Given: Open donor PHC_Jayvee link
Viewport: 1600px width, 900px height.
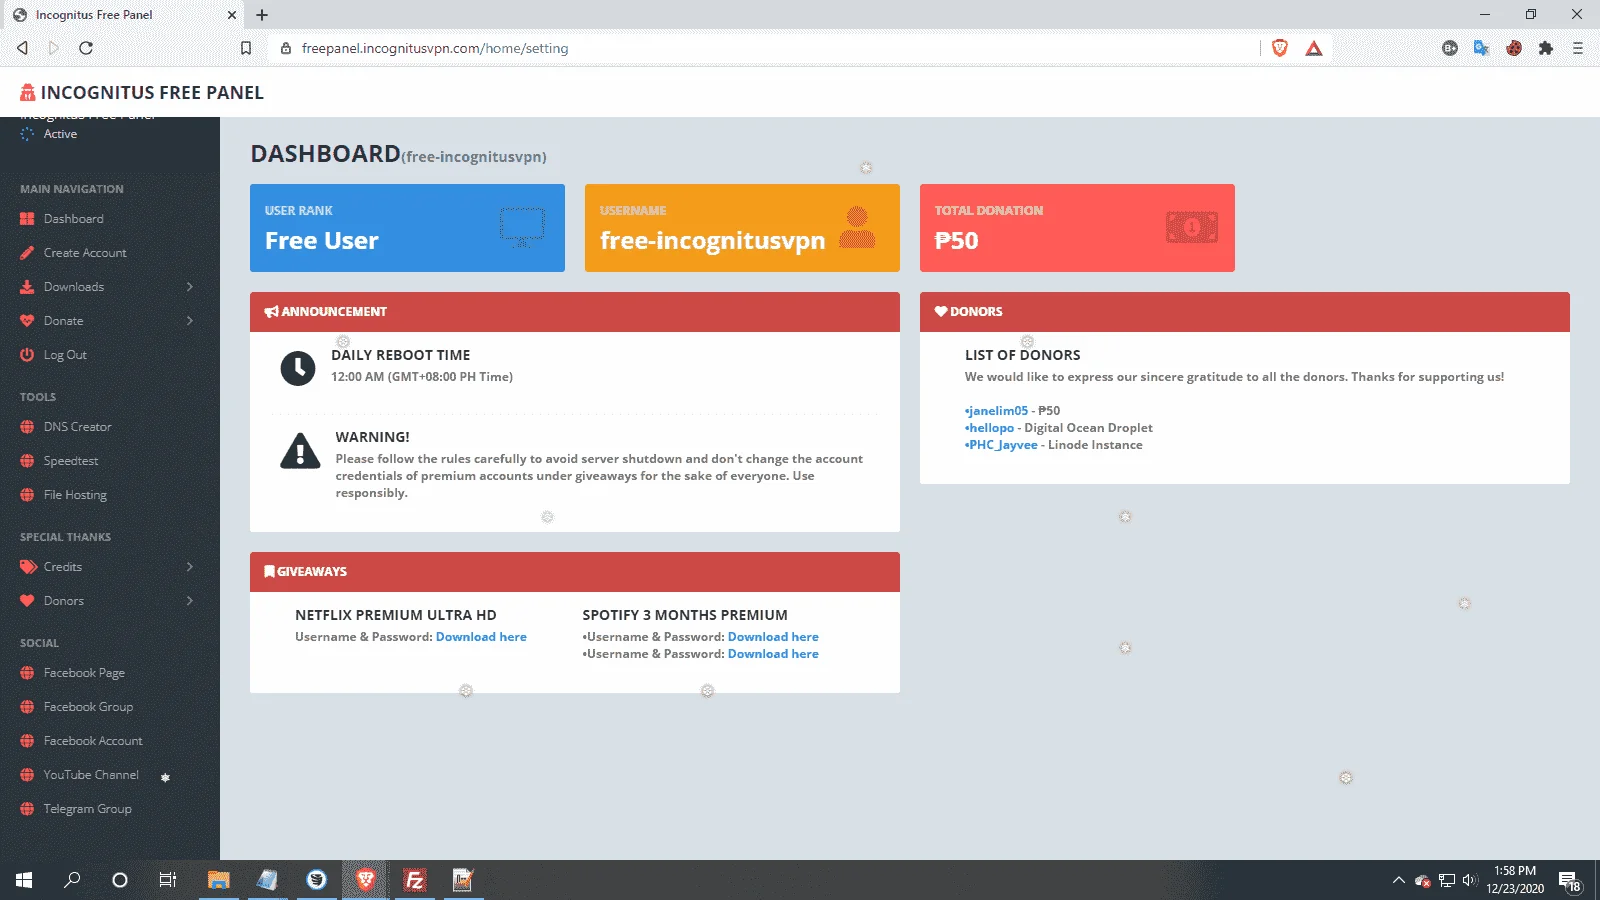Looking at the screenshot, I should click(1003, 445).
